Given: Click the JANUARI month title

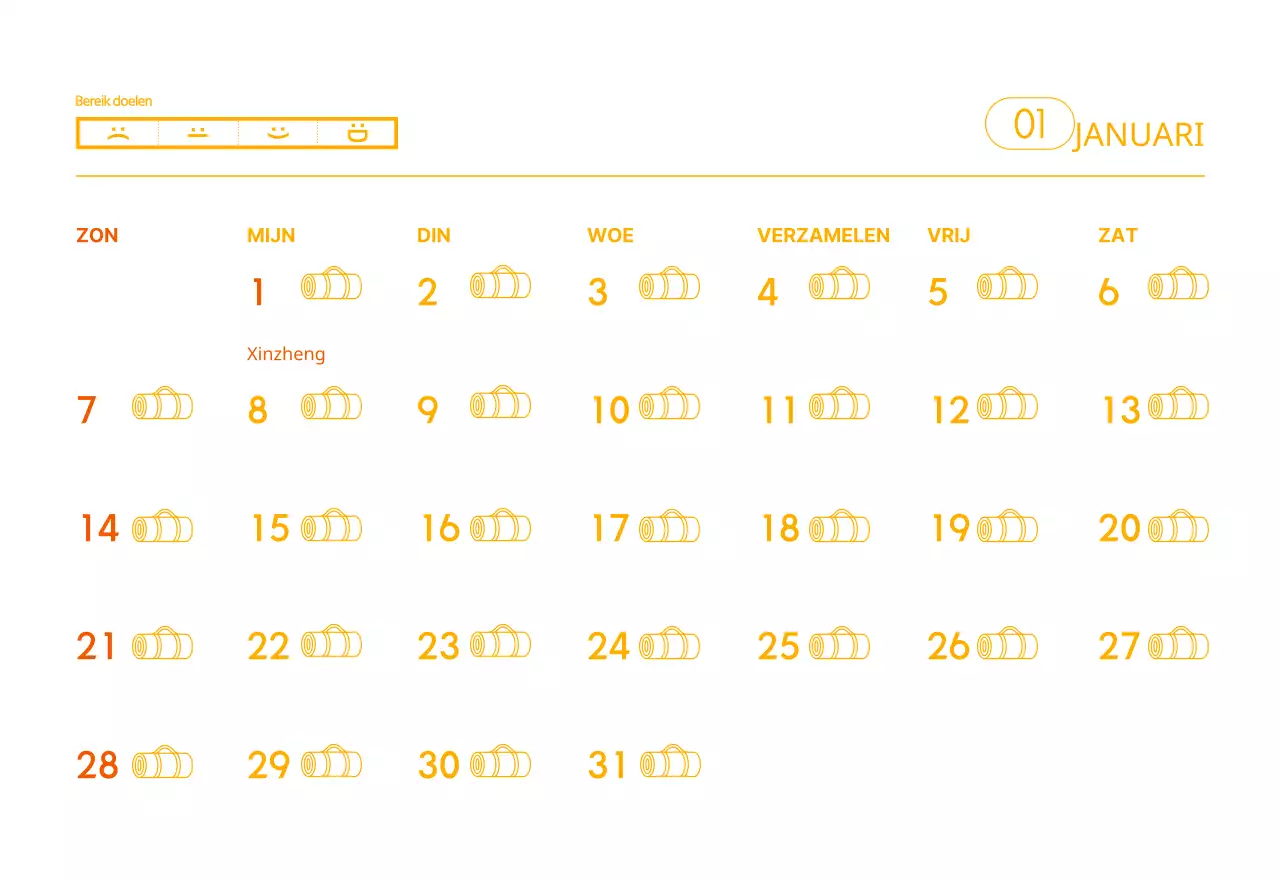Looking at the screenshot, I should pos(1138,136).
